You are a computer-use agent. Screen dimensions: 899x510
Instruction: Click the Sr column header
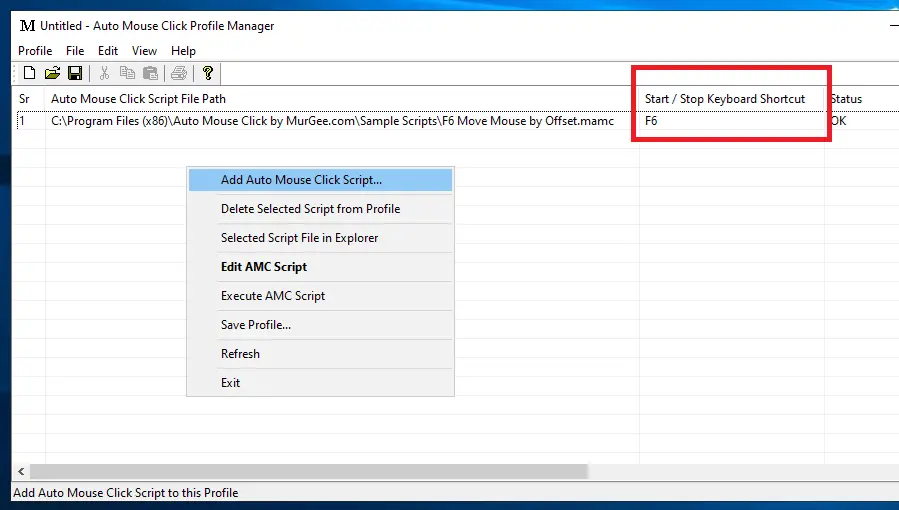29,99
